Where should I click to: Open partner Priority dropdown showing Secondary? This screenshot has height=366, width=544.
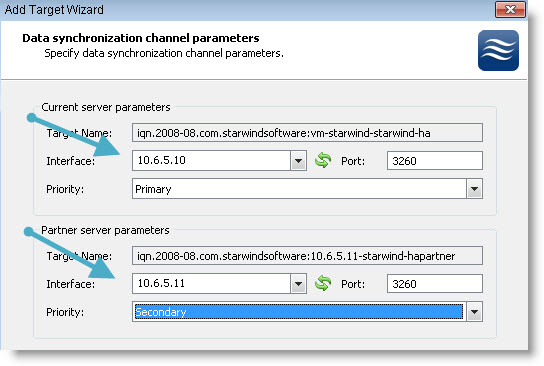click(x=474, y=312)
